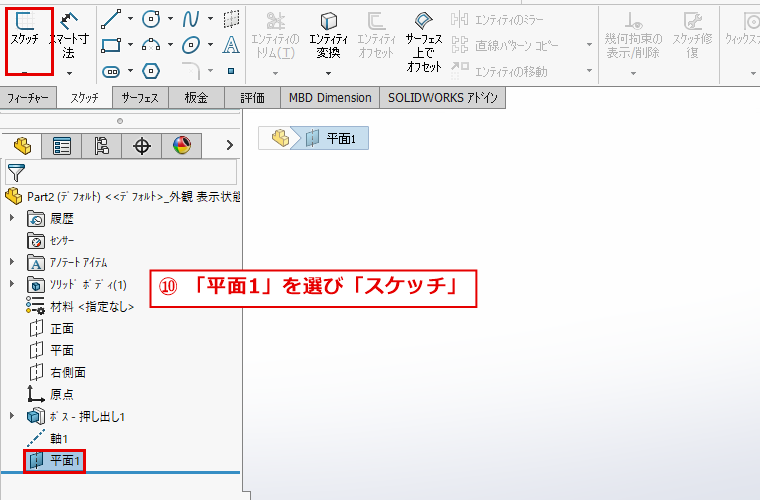Switch to the 板金 (Sheet Metal) tab
This screenshot has height=500, width=760.
point(196,98)
